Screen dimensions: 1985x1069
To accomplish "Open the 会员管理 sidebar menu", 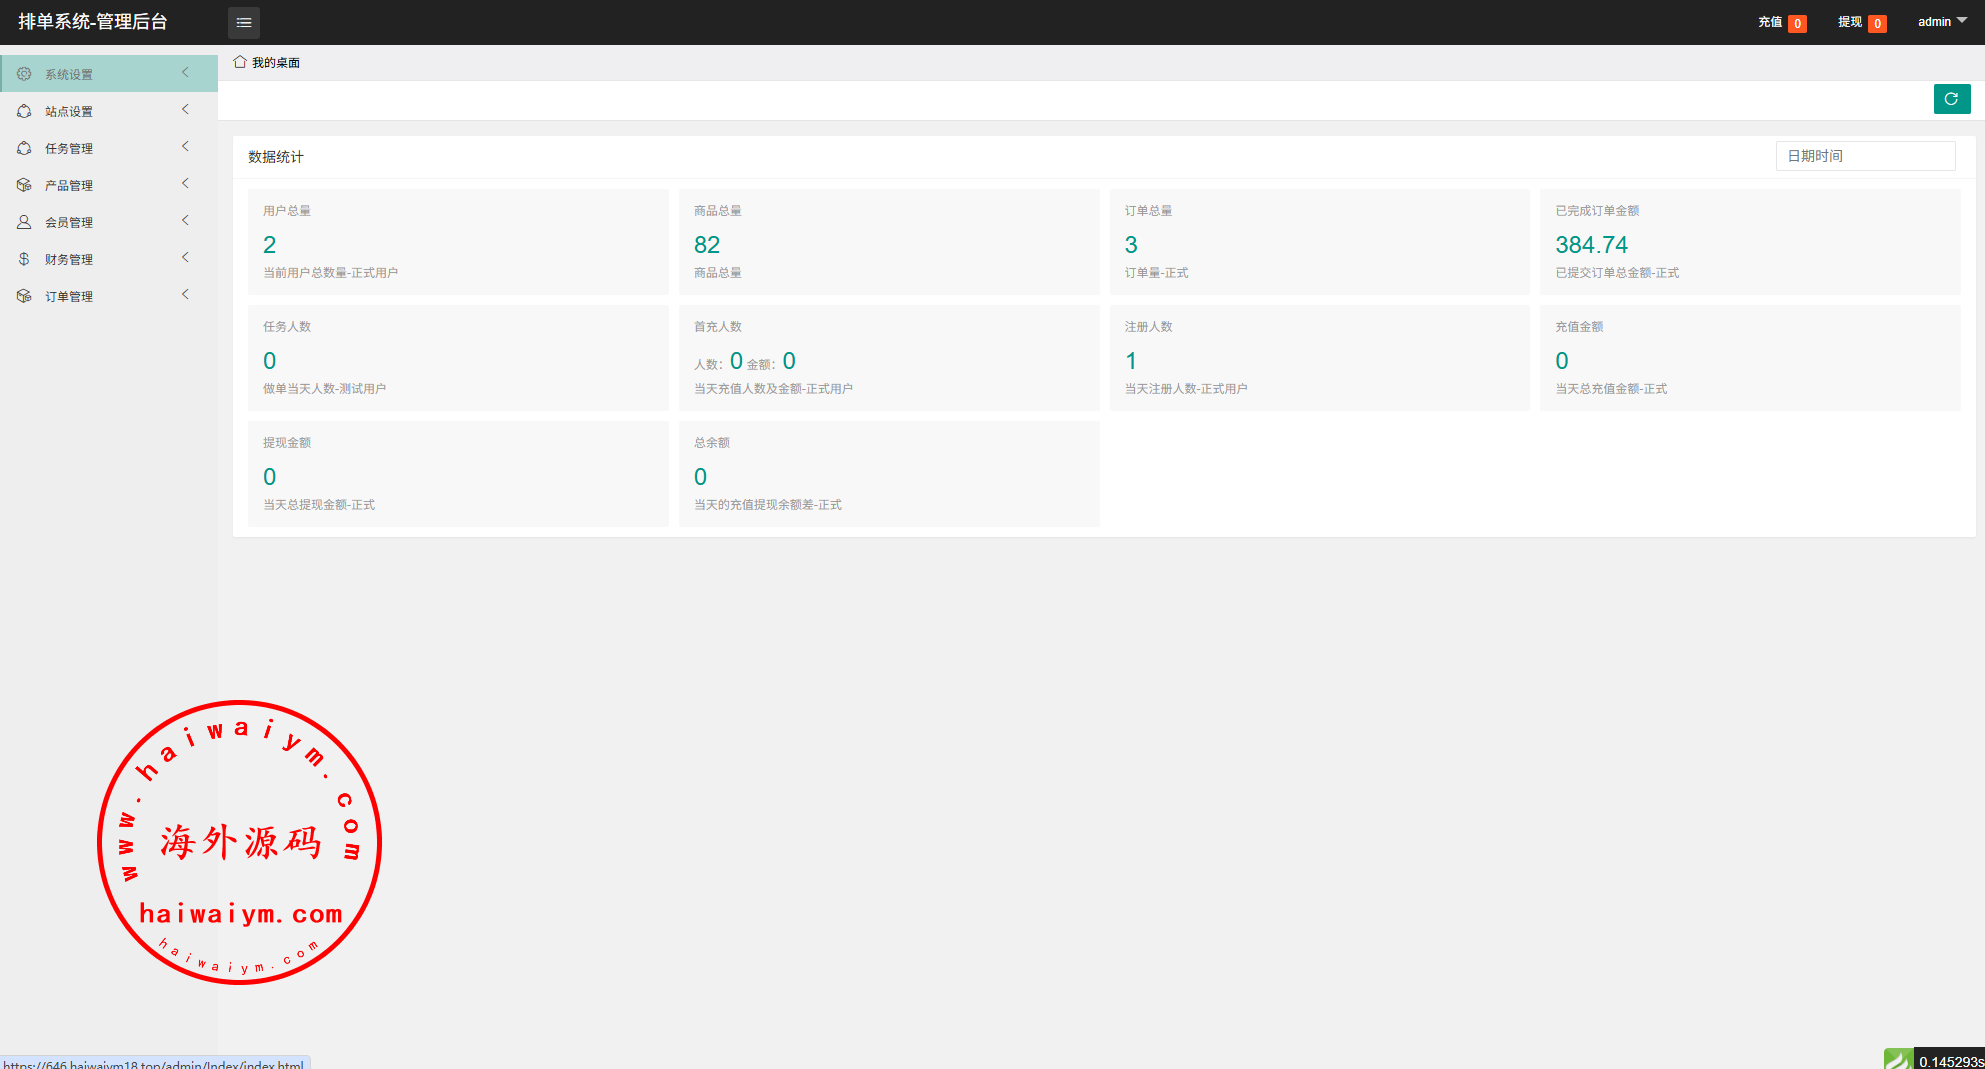I will click(x=69, y=222).
